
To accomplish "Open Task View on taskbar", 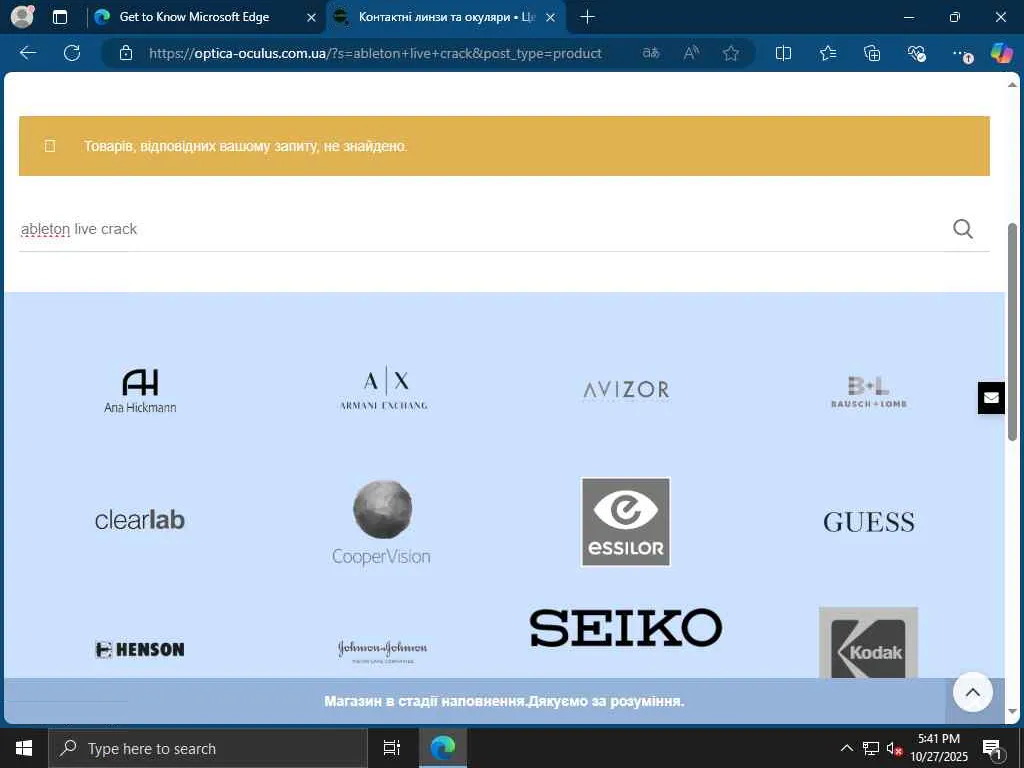I will click(392, 748).
